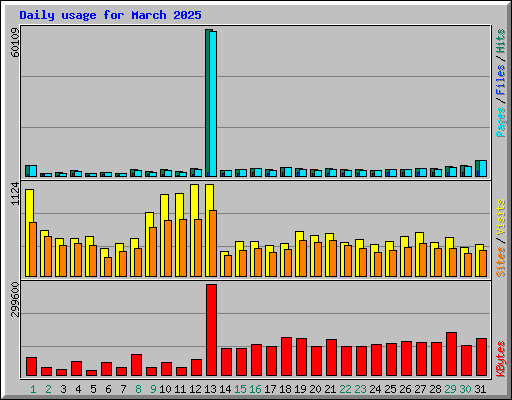This screenshot has width=512, height=400.
Task: Click day label 20 on x-axis
Action: click(315, 389)
